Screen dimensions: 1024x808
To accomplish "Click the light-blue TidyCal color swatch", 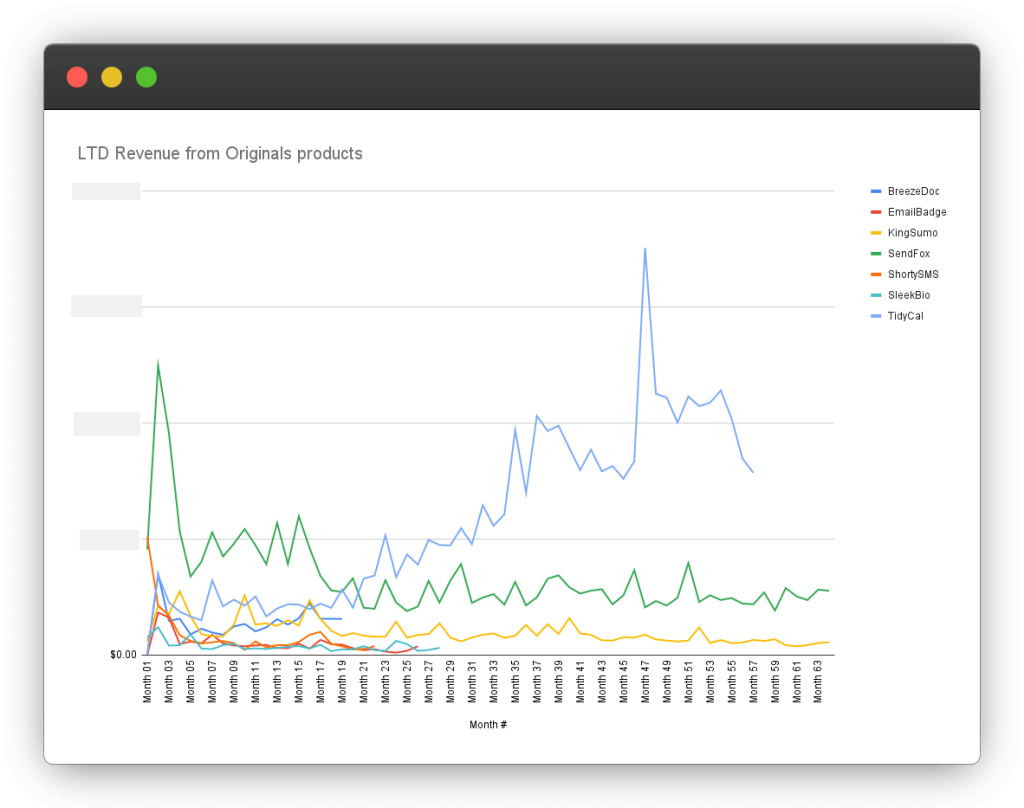I will click(x=875, y=316).
